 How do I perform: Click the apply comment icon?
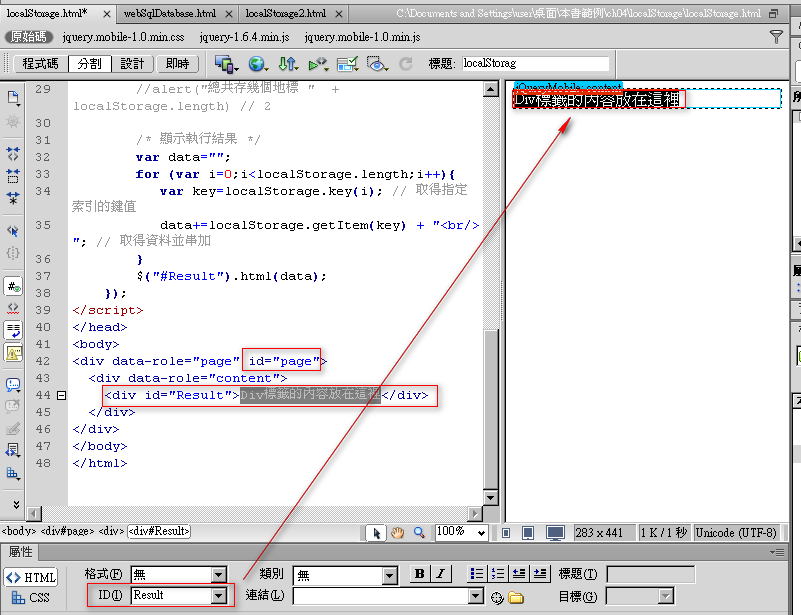coord(13,384)
